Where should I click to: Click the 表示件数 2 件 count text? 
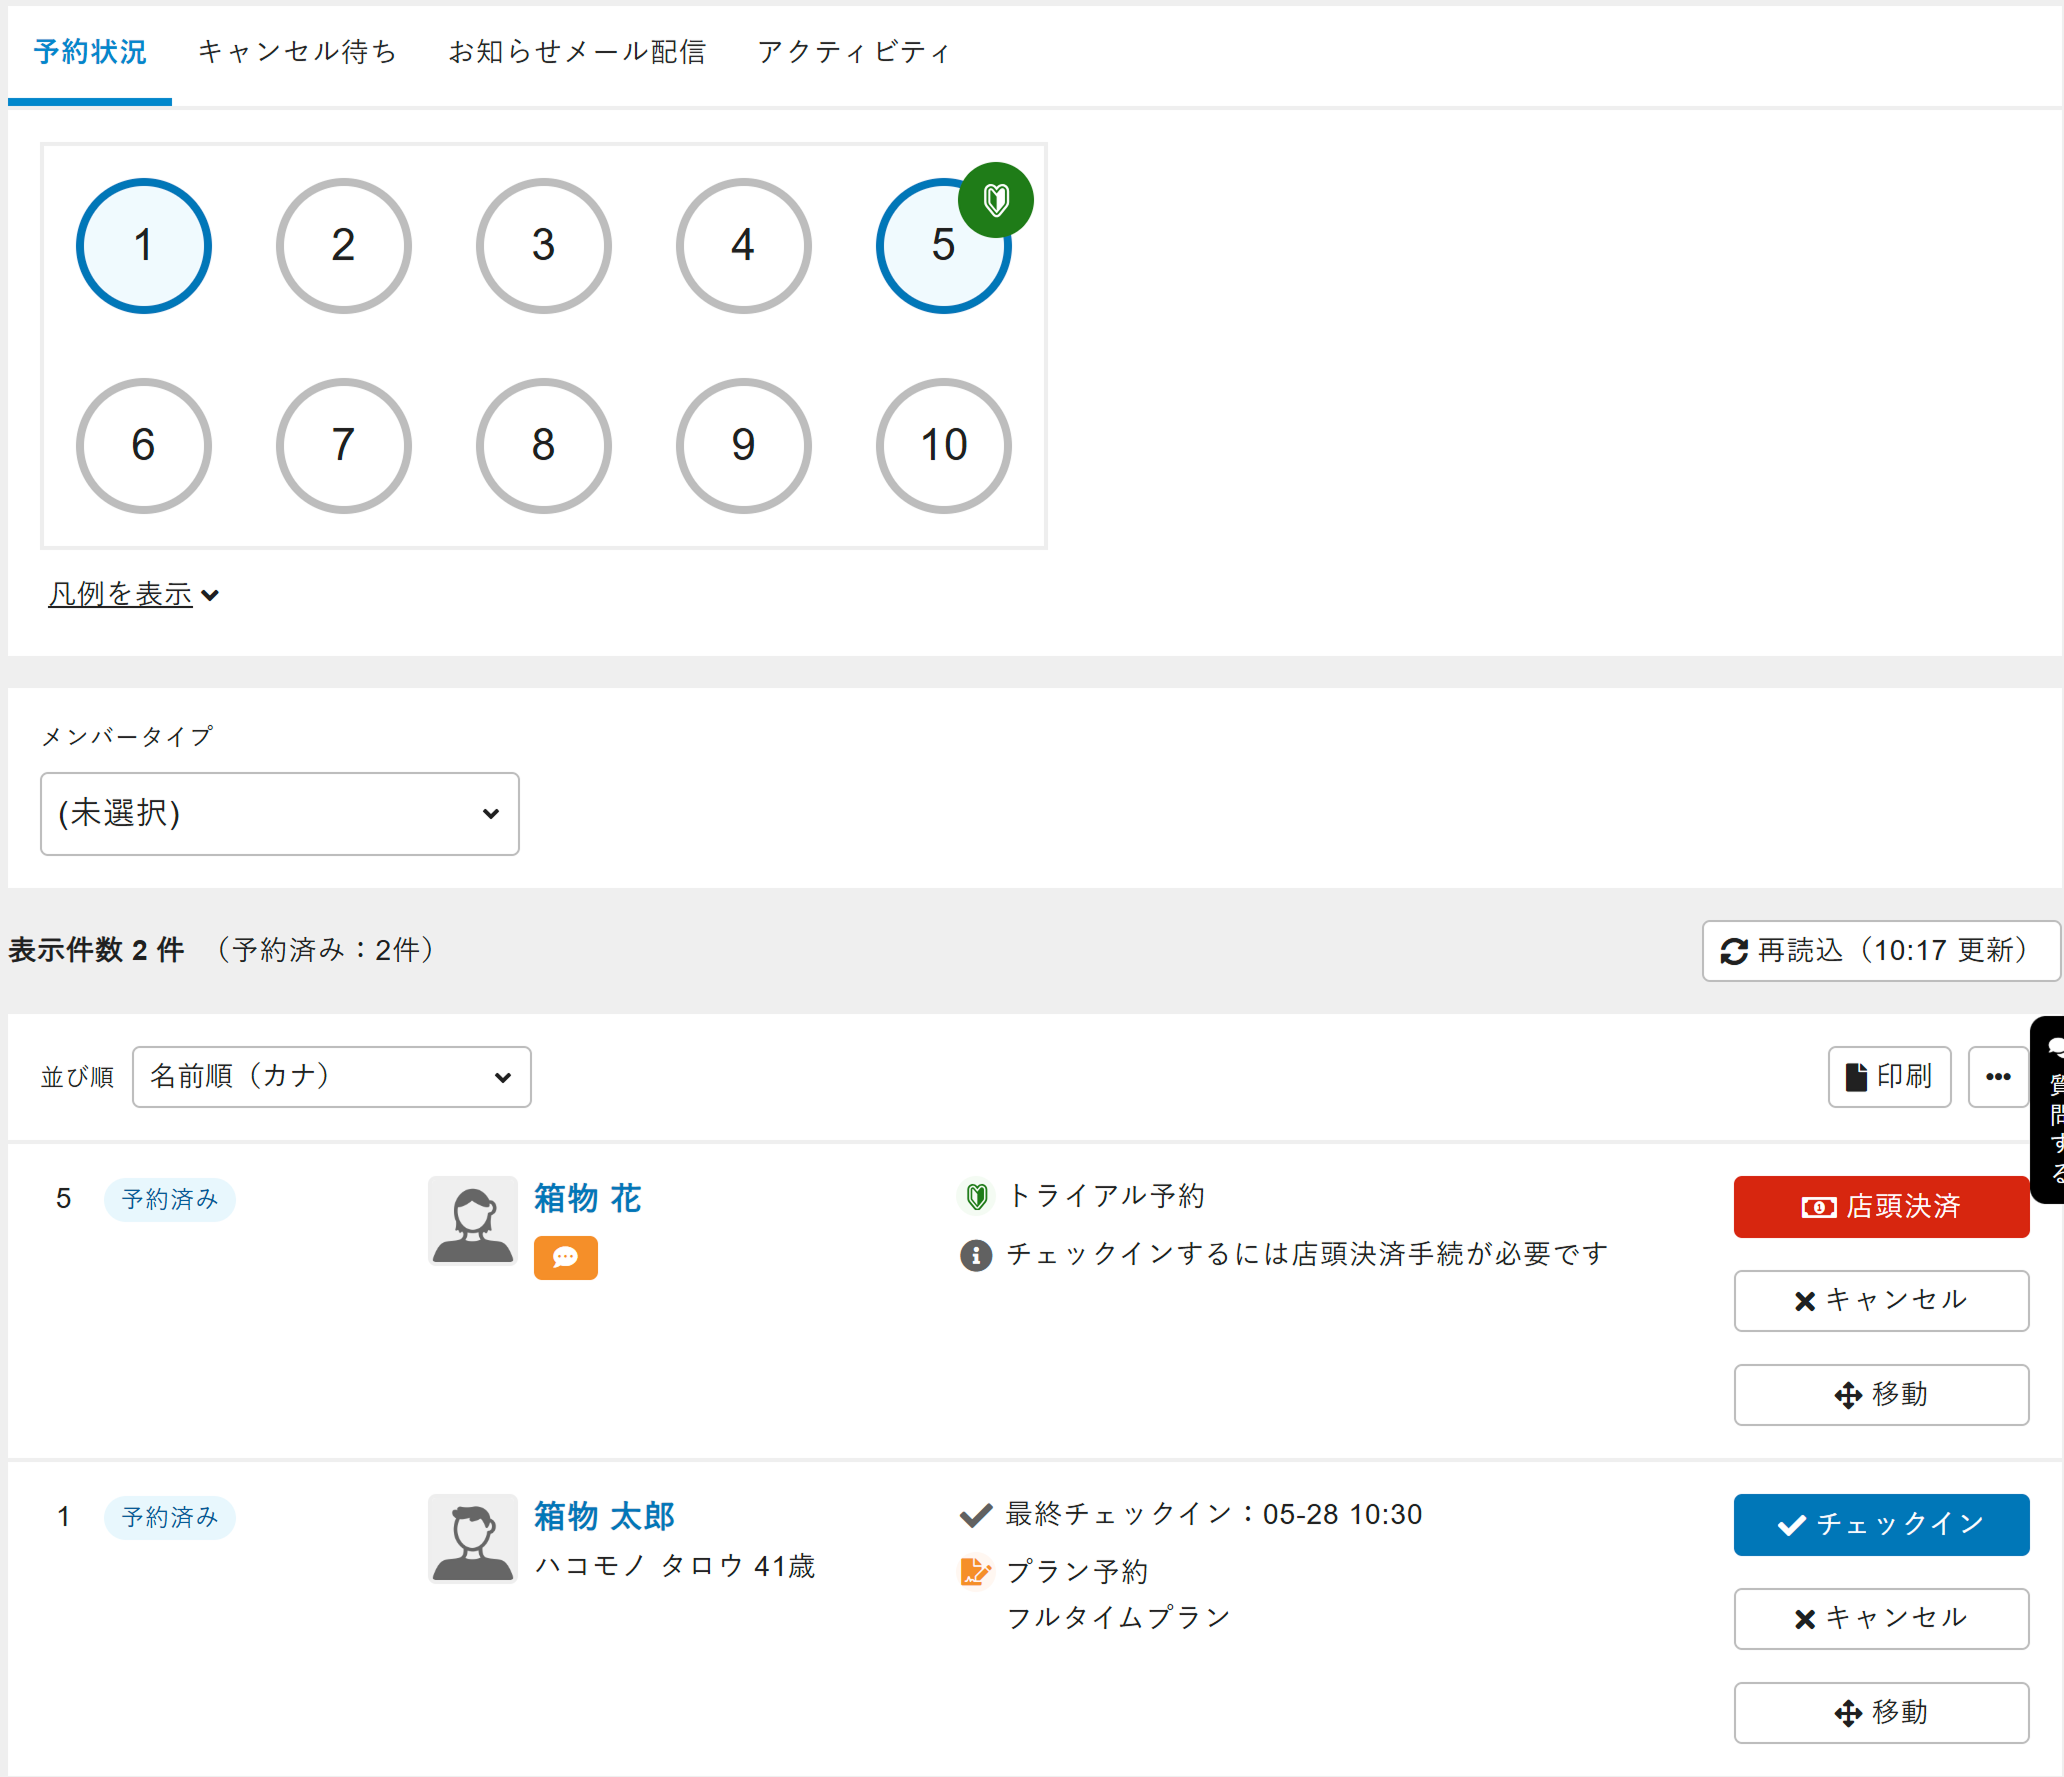point(96,950)
